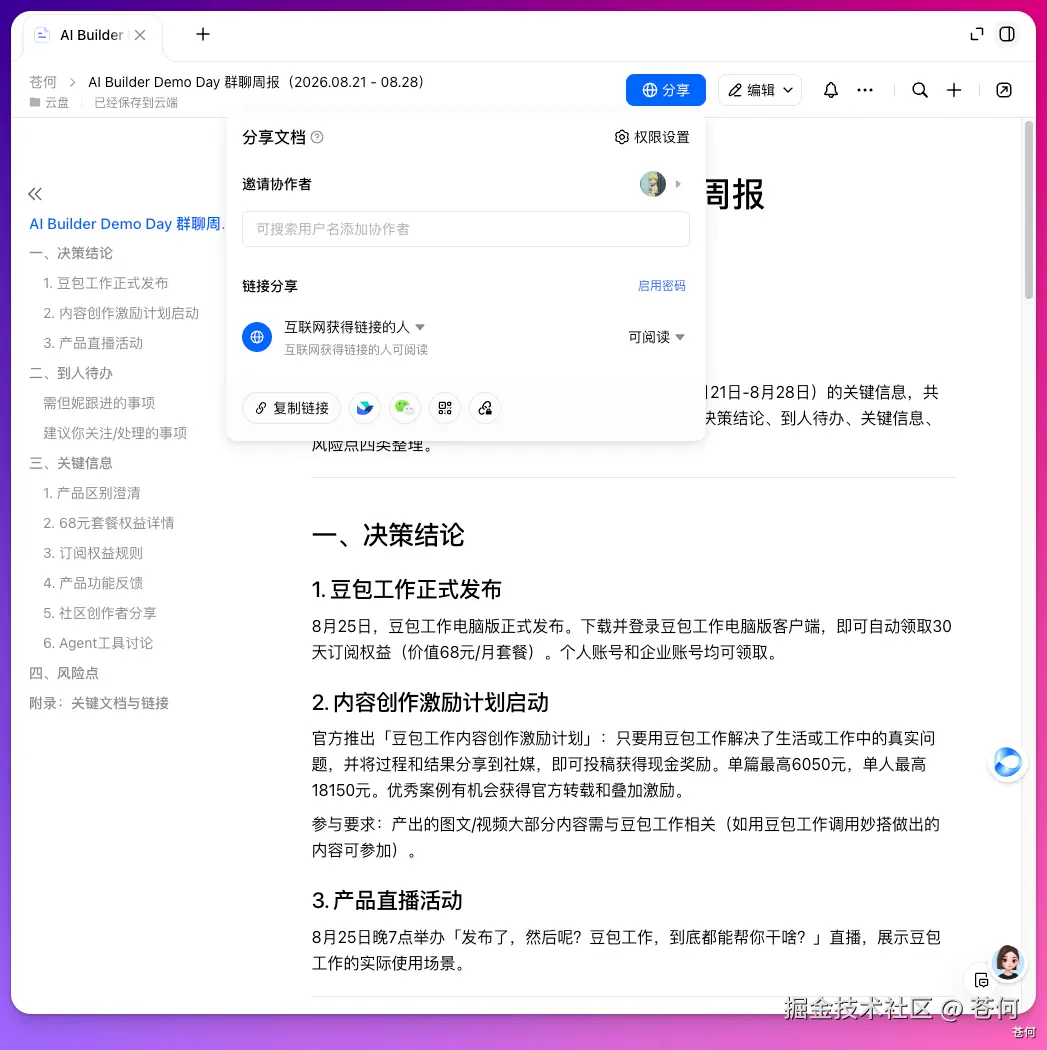Click the collaborator username search field
This screenshot has height=1050, width=1047.
466,229
